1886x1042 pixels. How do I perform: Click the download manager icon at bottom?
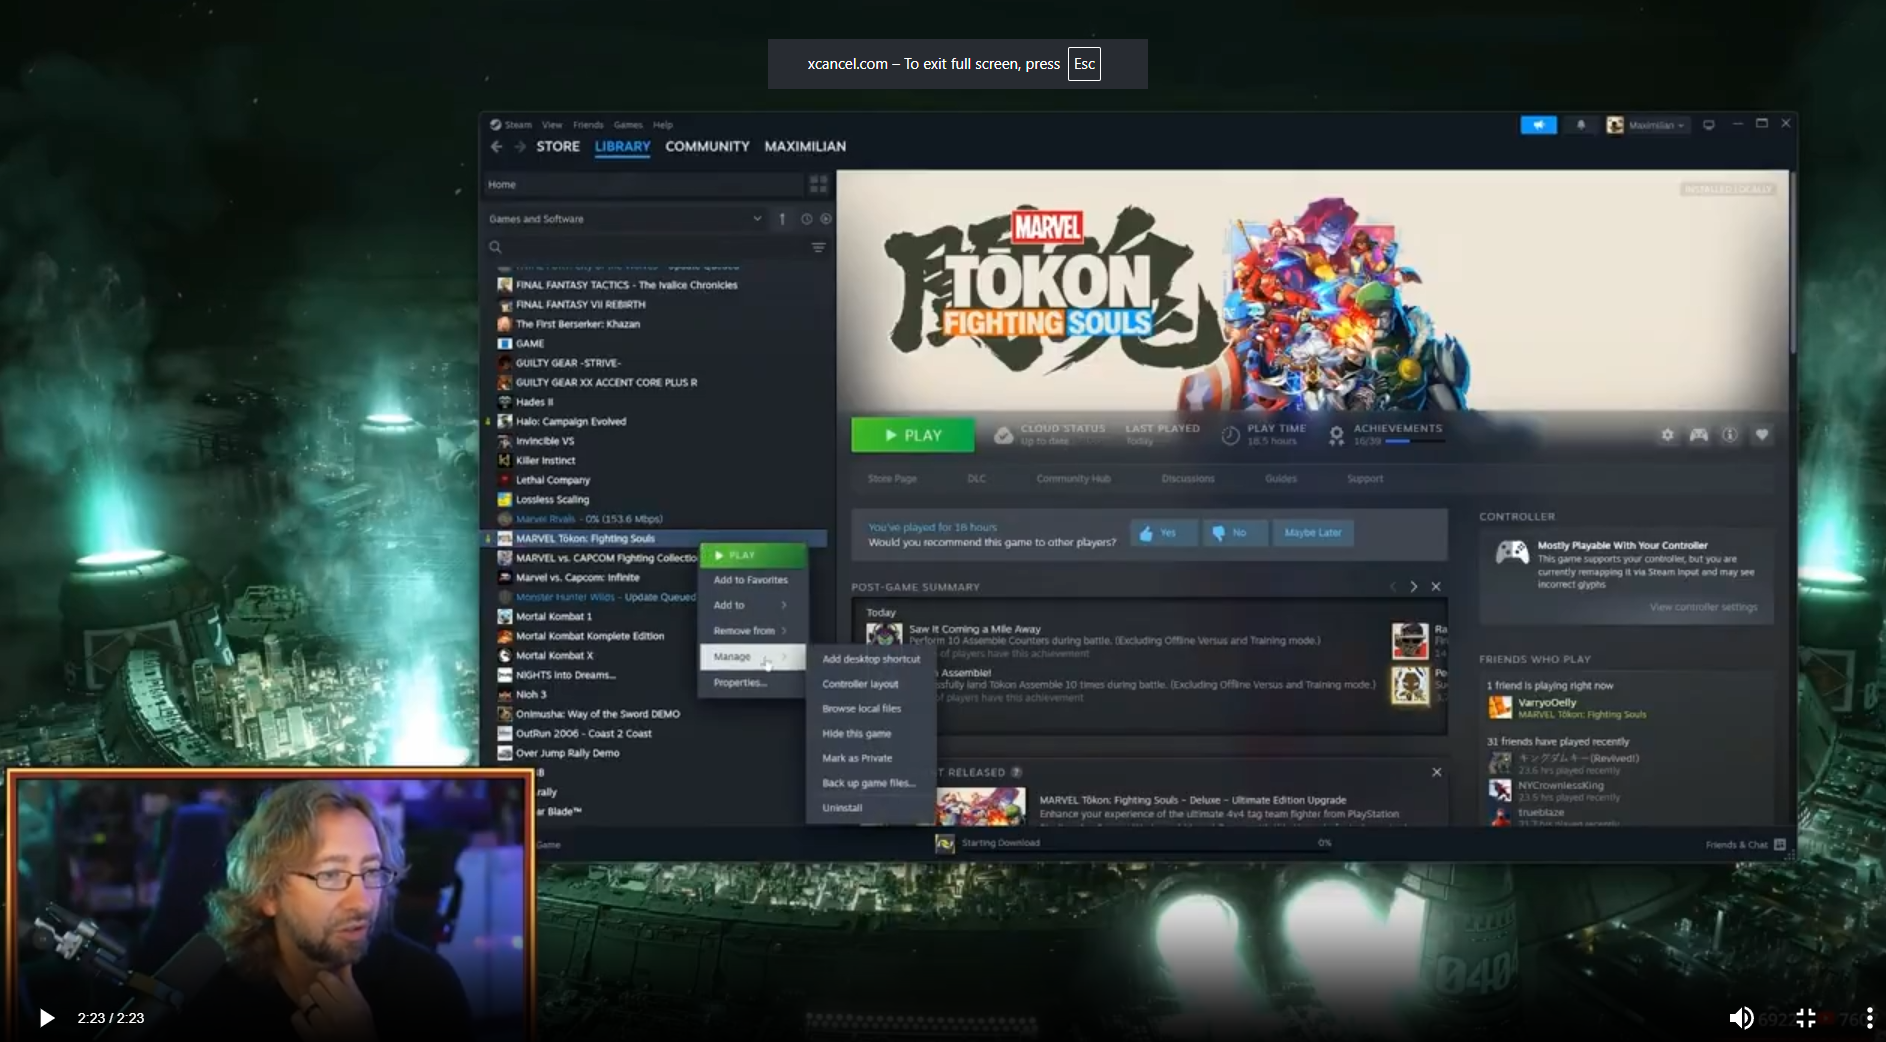945,844
